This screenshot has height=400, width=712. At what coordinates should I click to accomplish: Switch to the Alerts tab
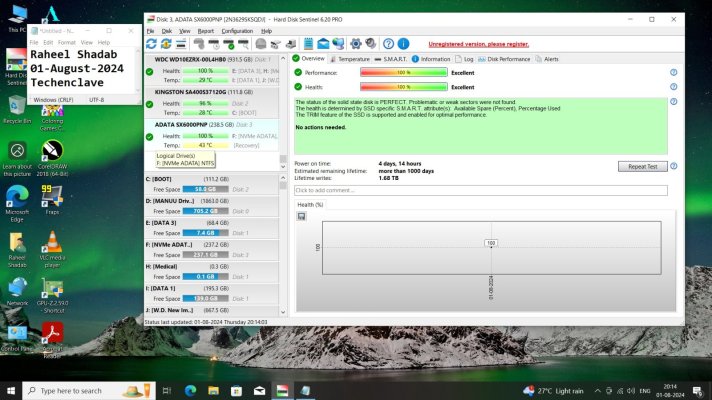(547, 59)
